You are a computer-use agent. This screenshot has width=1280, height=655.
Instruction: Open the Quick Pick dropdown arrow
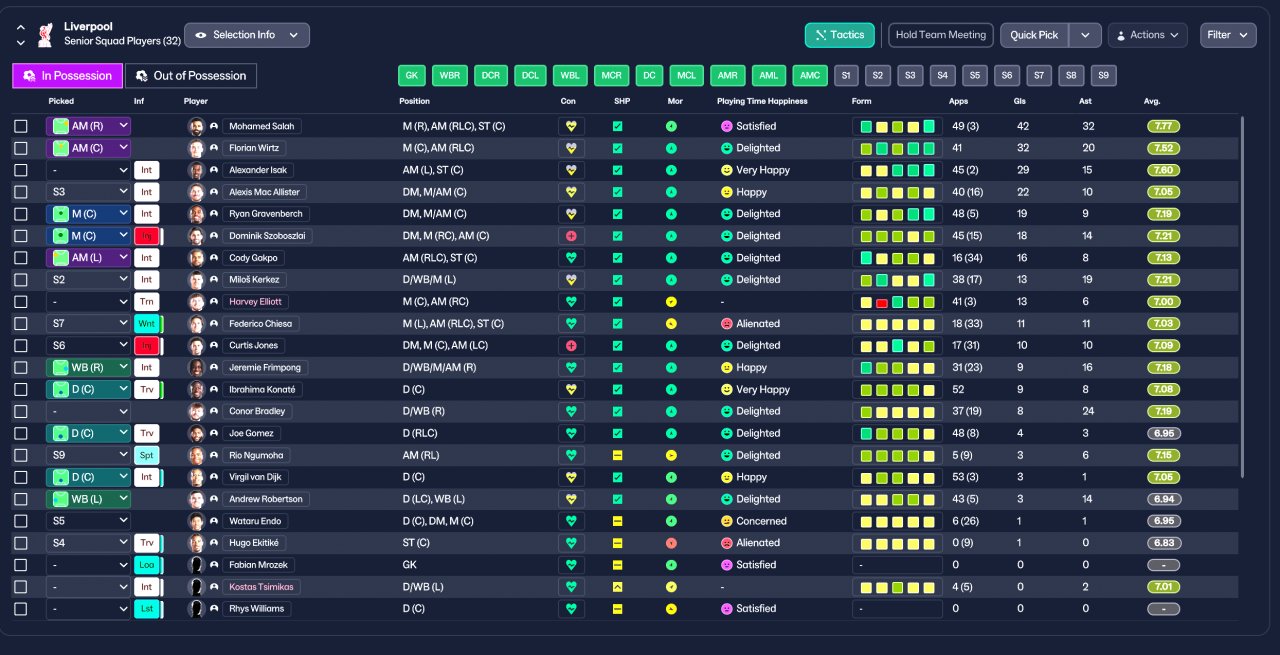point(1085,35)
